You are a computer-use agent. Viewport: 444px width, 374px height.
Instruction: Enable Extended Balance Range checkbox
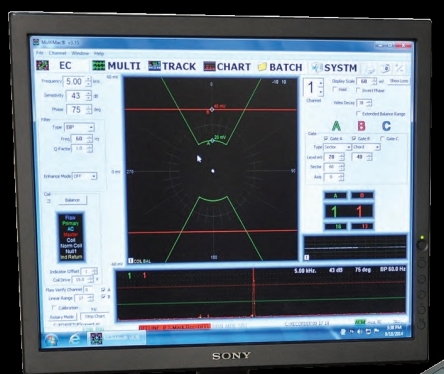(x=358, y=114)
